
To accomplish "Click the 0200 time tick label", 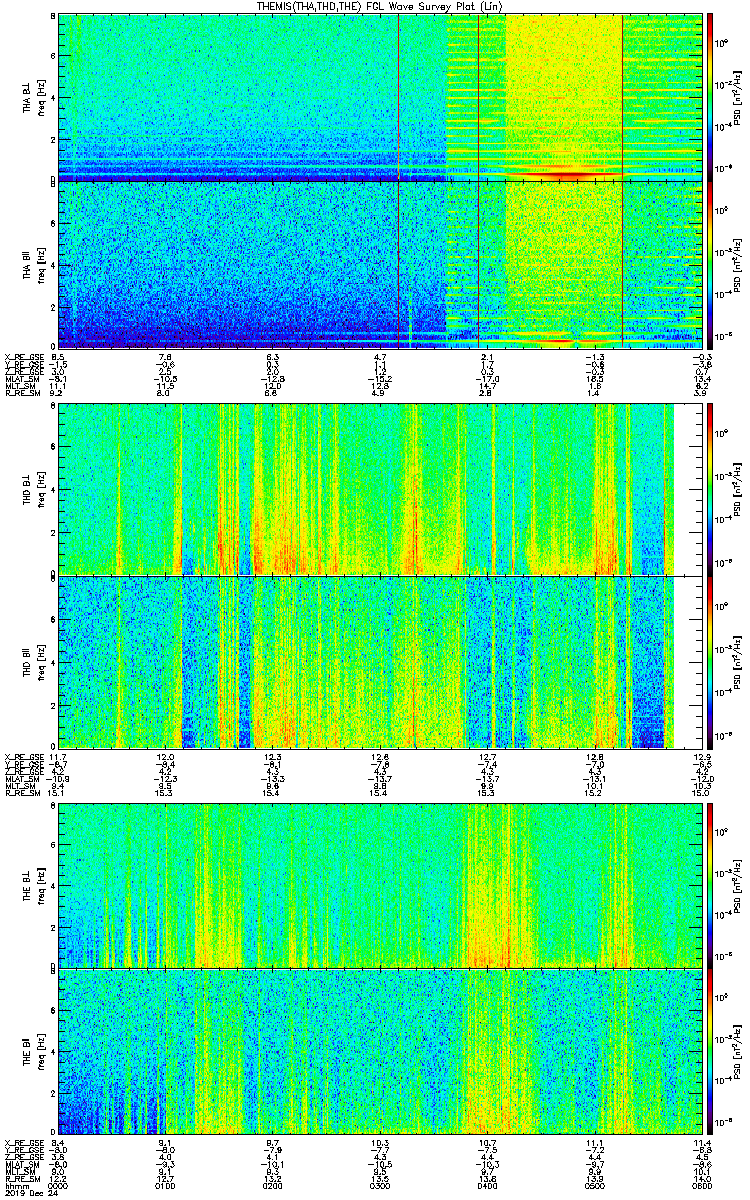I will tap(273, 1184).
